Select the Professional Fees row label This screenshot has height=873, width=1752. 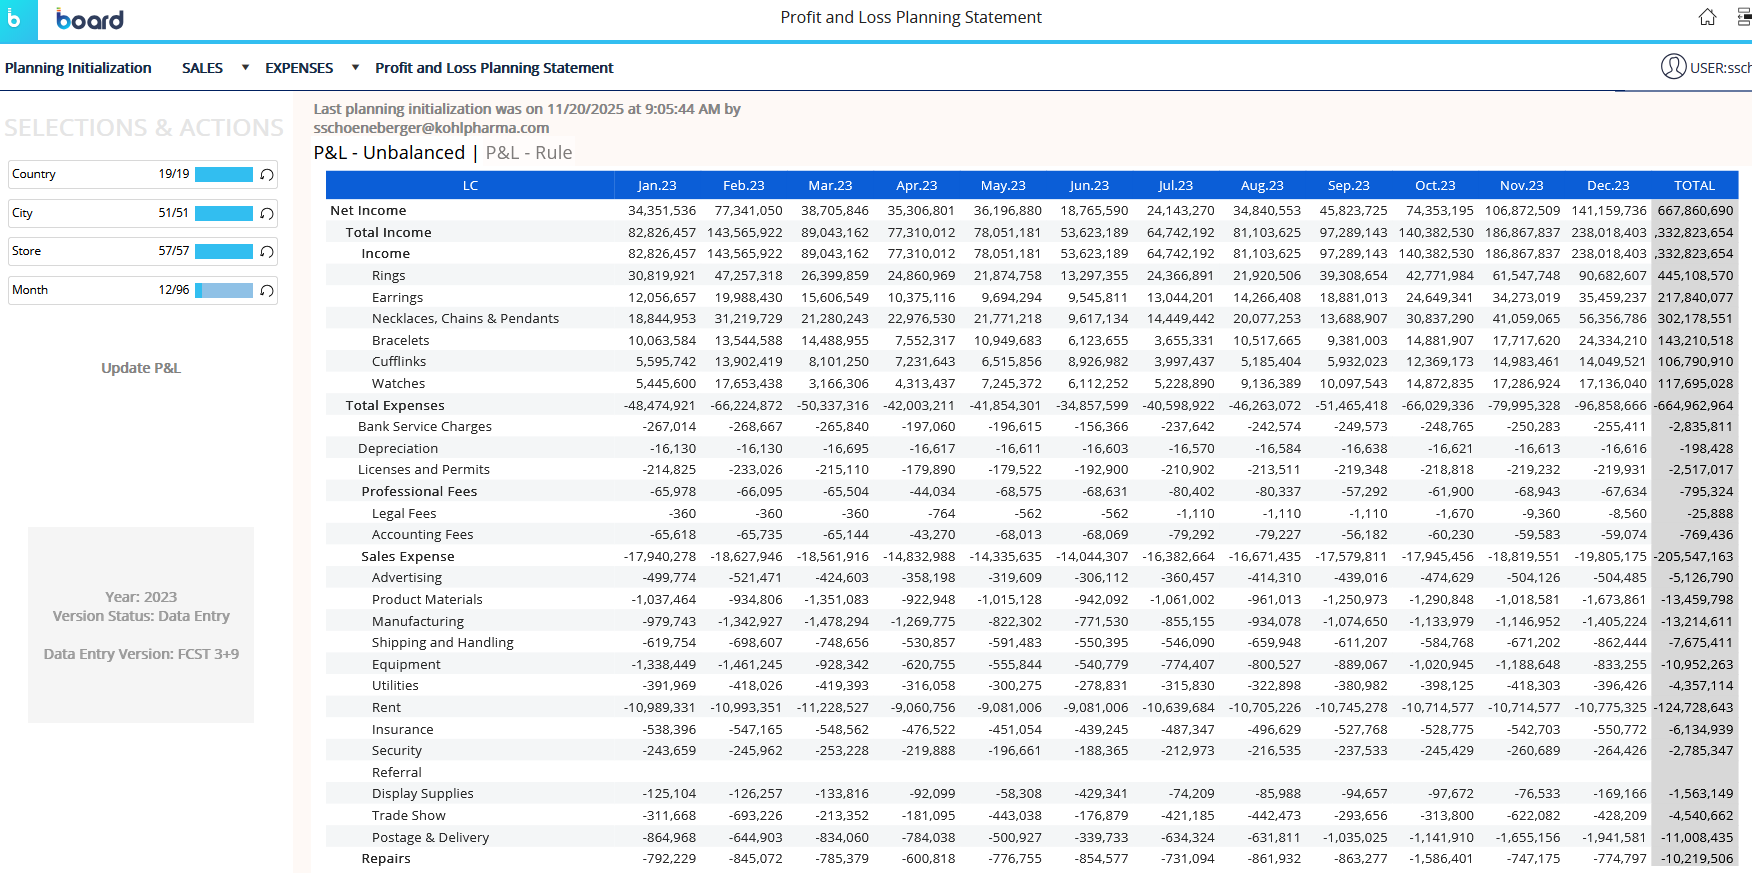[x=419, y=491]
